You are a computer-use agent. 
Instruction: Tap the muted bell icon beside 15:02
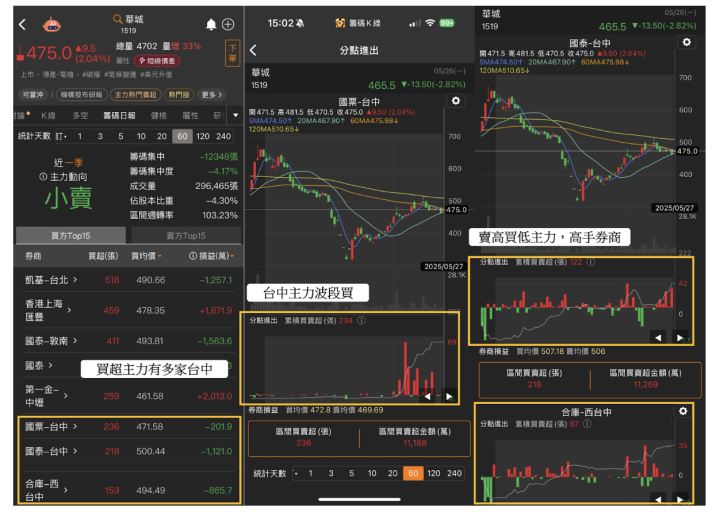(x=300, y=23)
